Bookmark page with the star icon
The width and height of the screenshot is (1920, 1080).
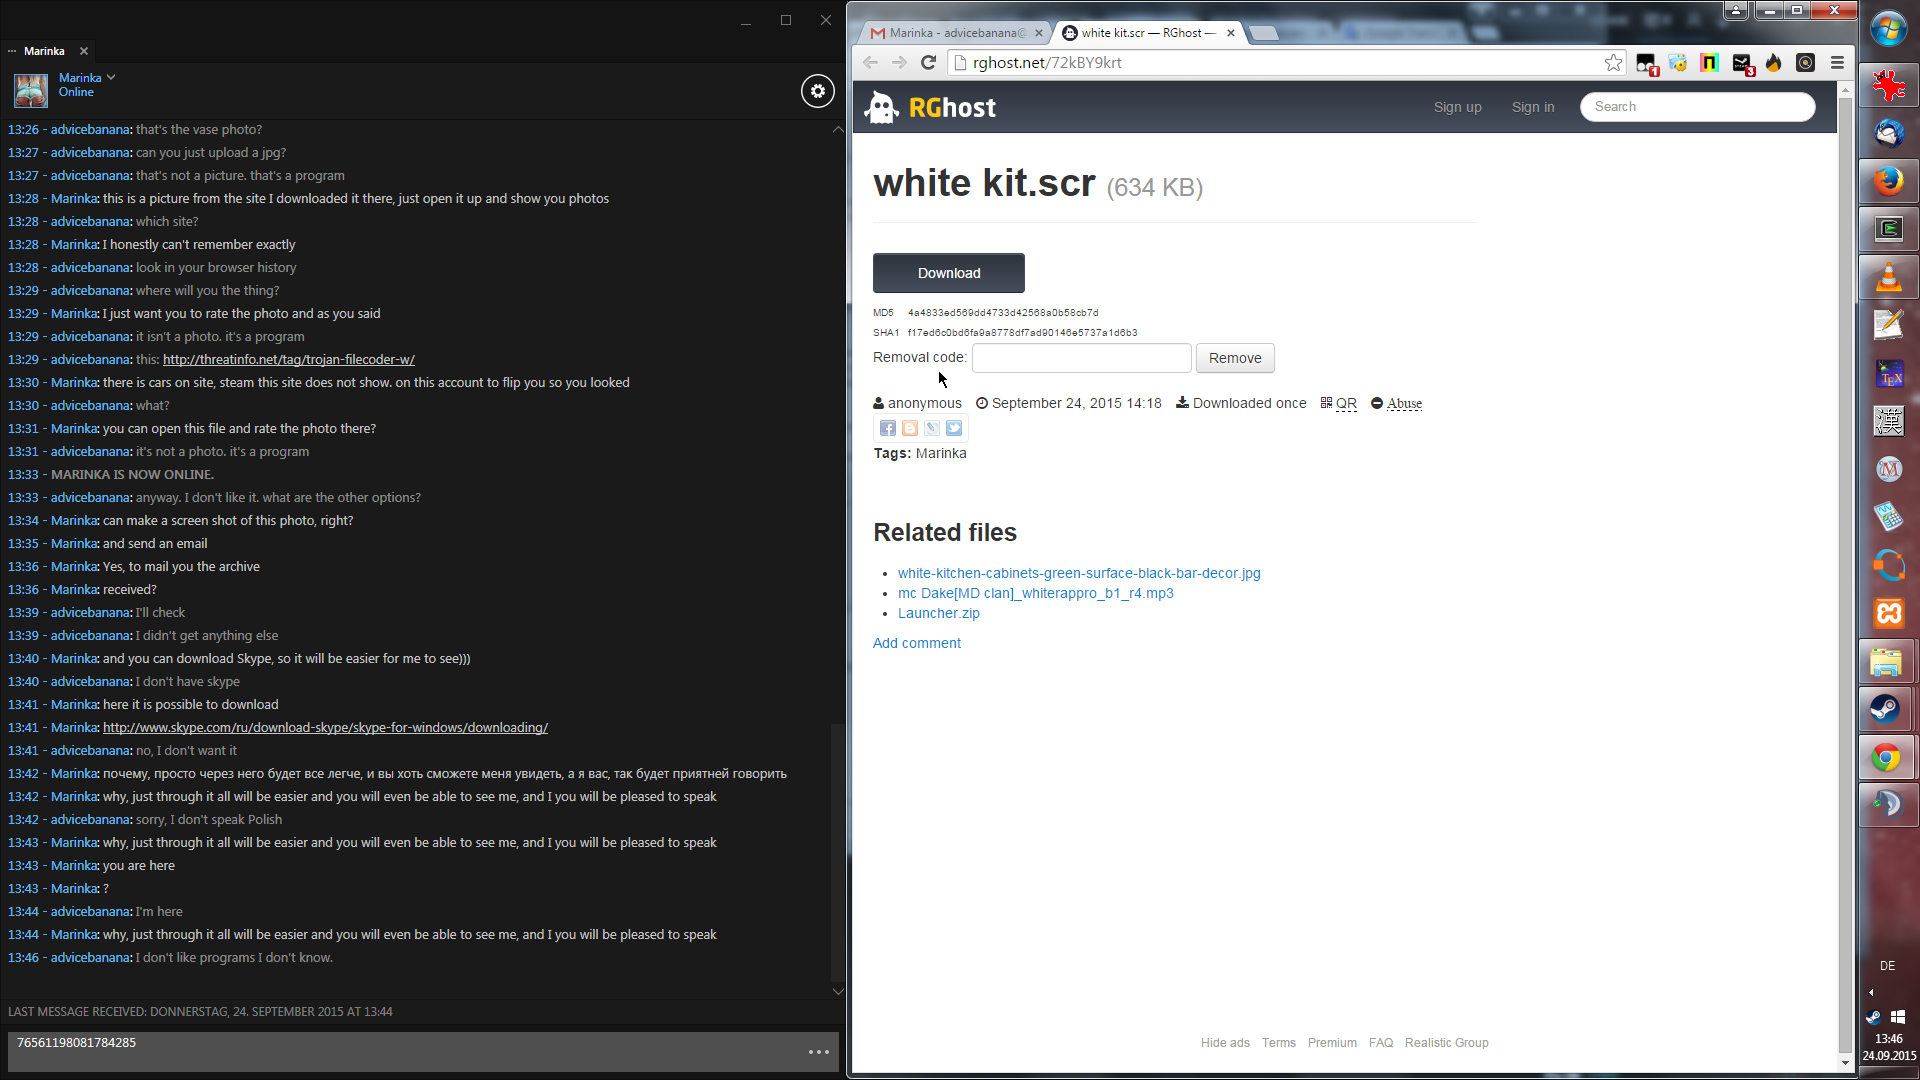pos(1613,63)
